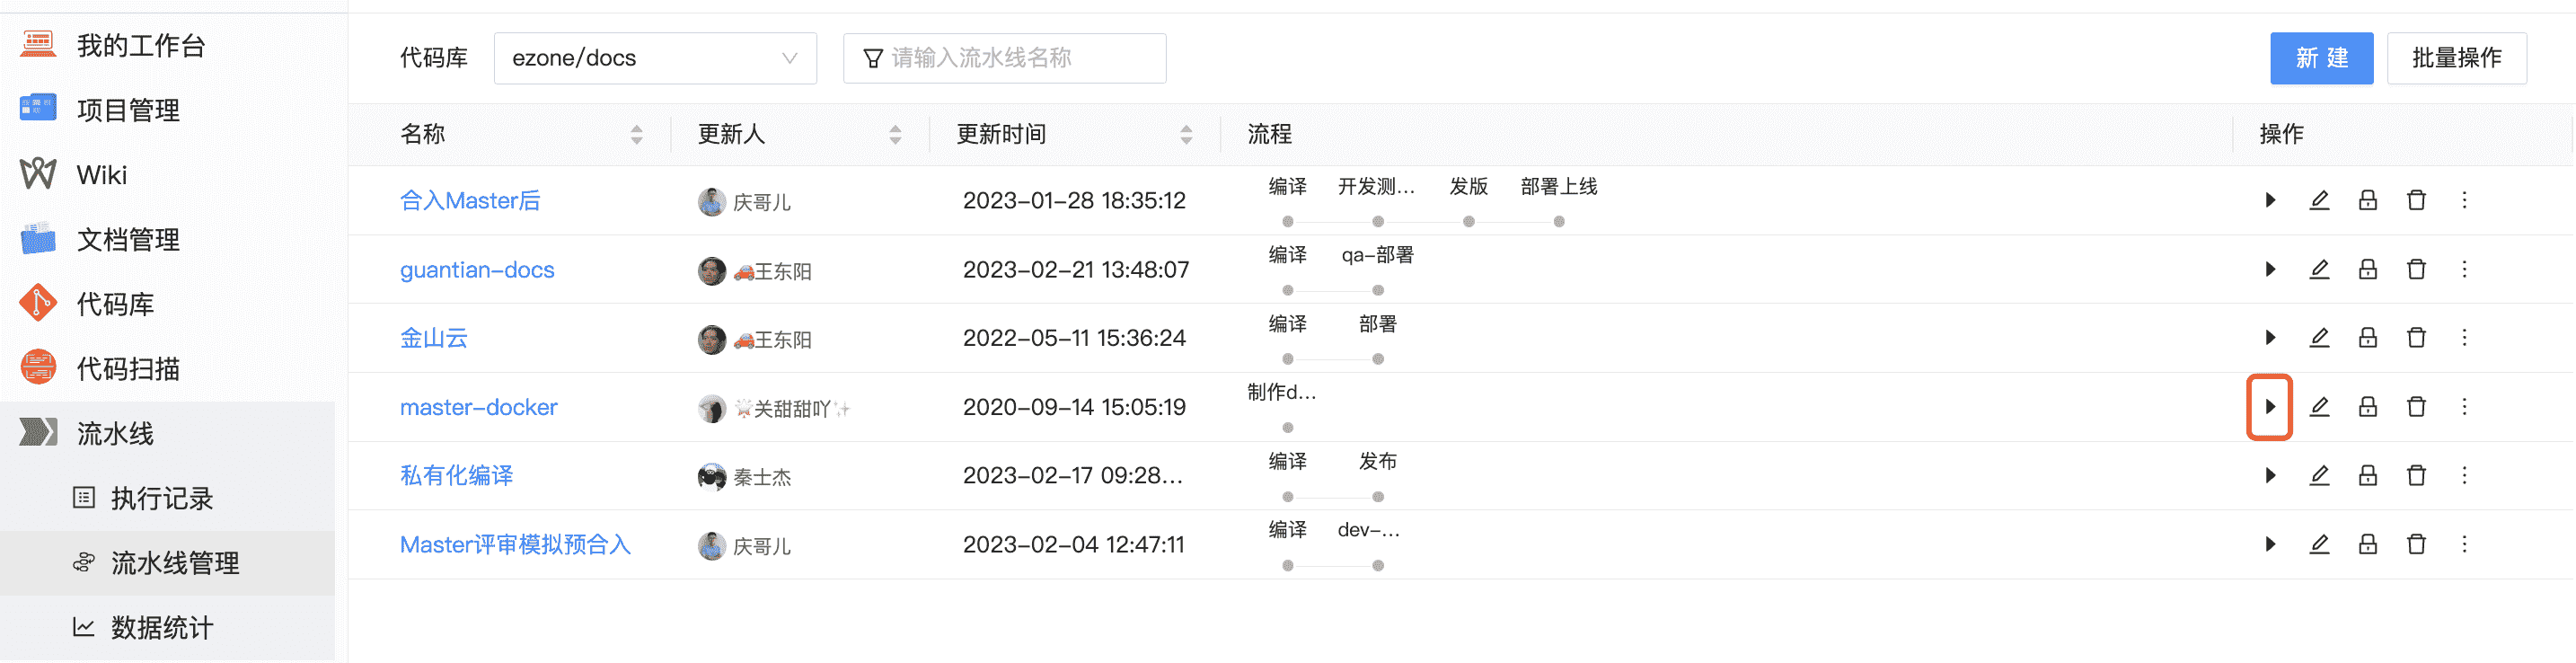
Task: Lock the 私有化编译 pipeline
Action: click(x=2367, y=476)
